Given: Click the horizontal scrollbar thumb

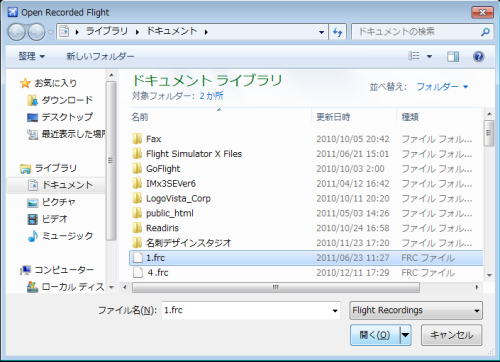Looking at the screenshot, I should click(x=276, y=287).
